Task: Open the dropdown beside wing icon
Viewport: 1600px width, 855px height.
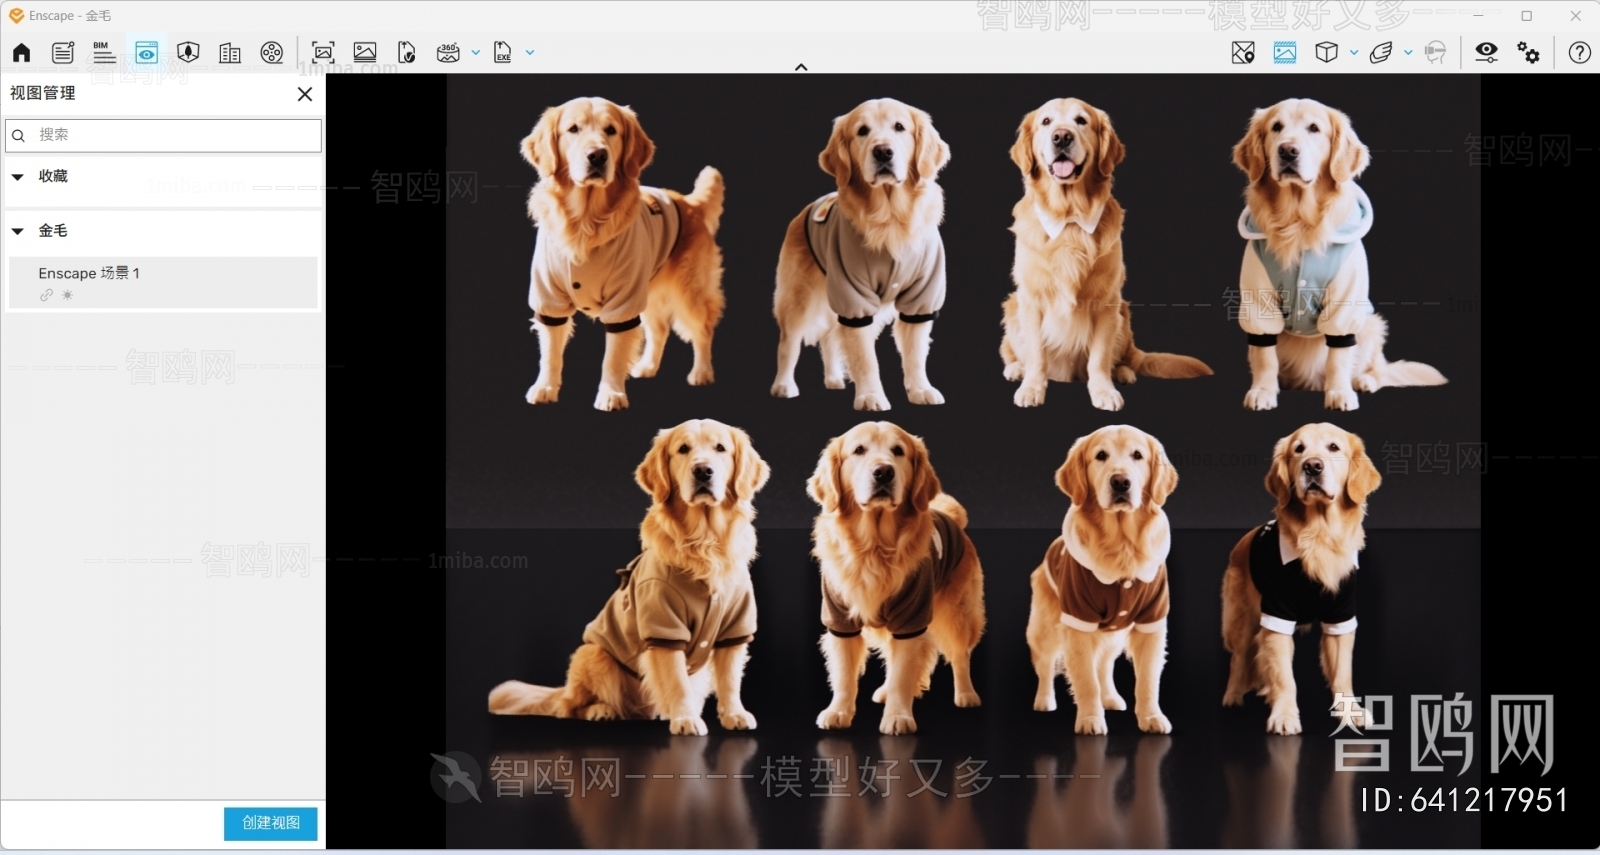Action: [x=1408, y=53]
